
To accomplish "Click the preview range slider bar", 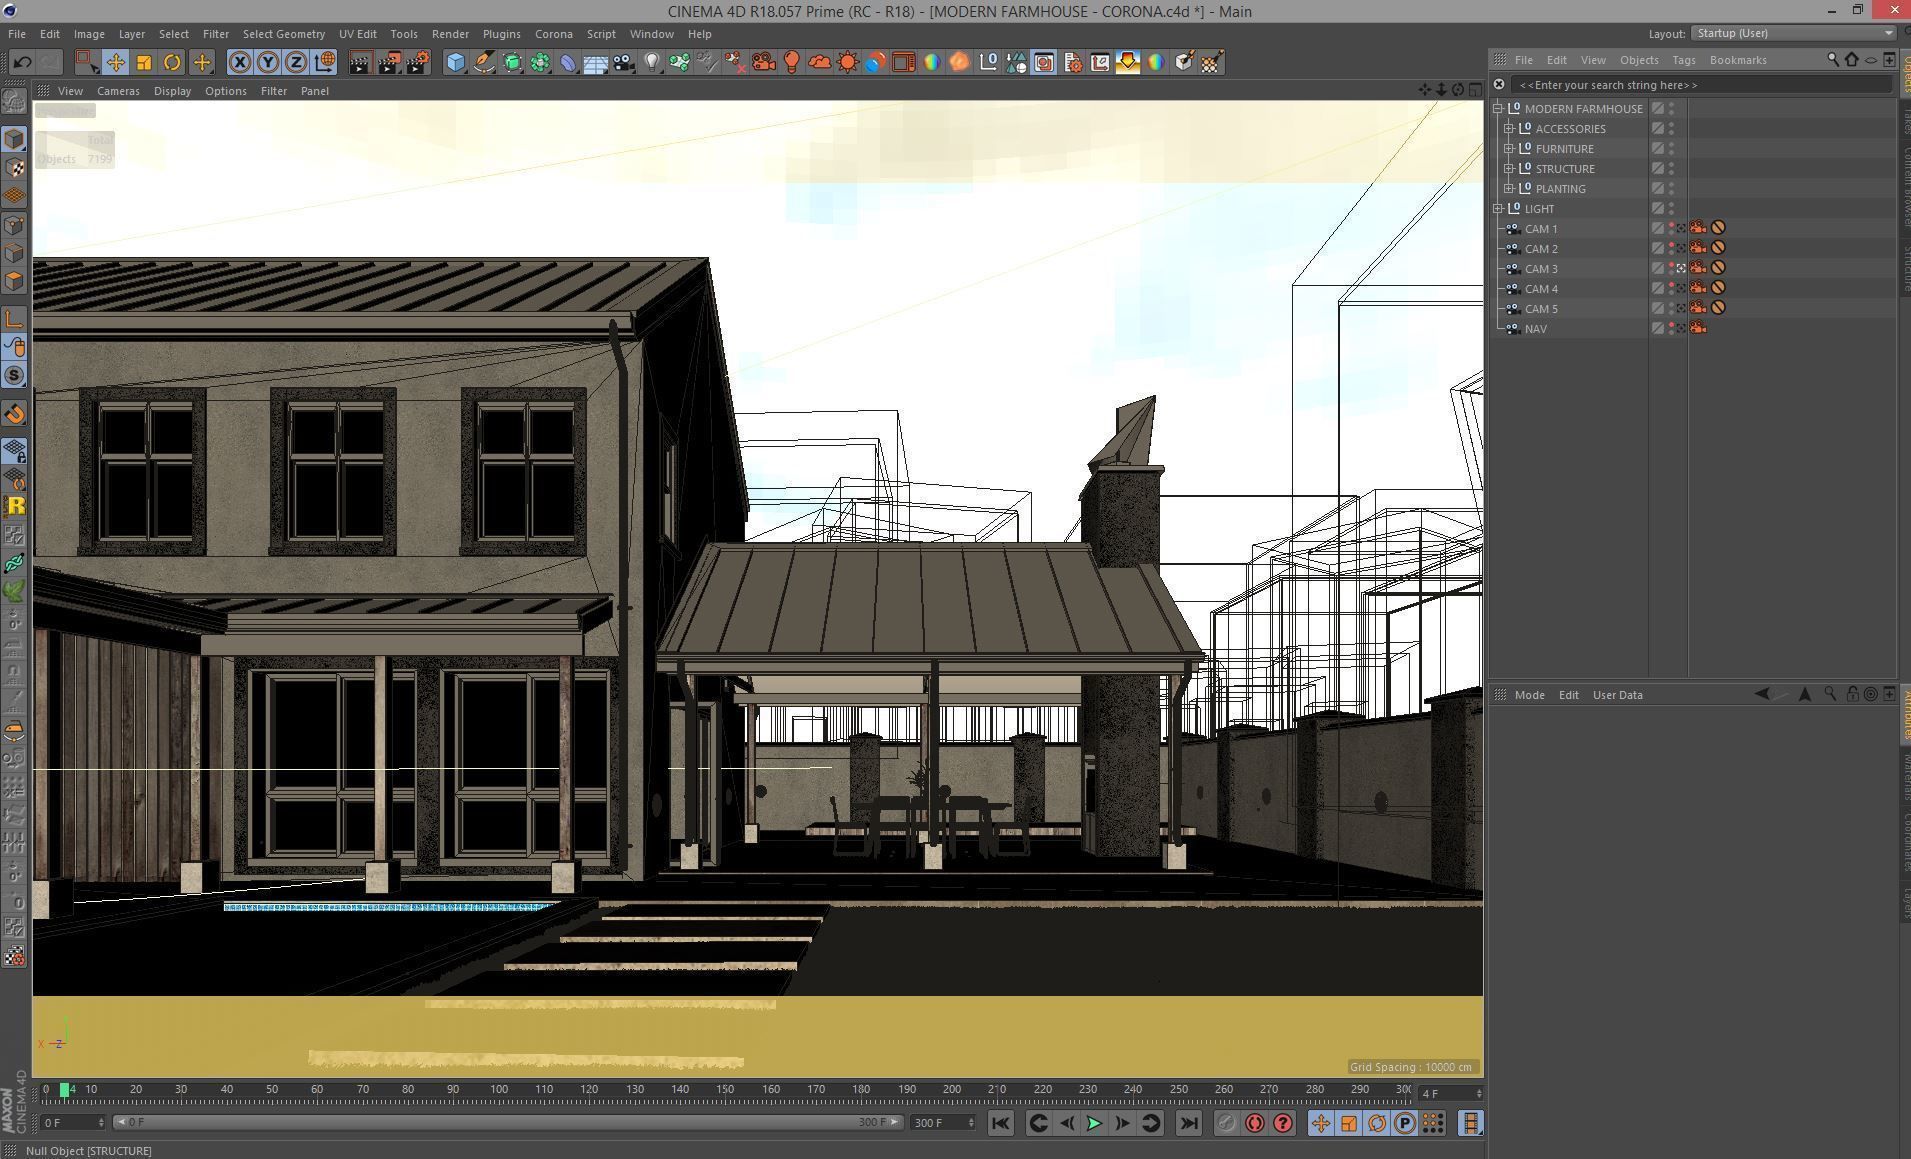I will click(x=508, y=1122).
